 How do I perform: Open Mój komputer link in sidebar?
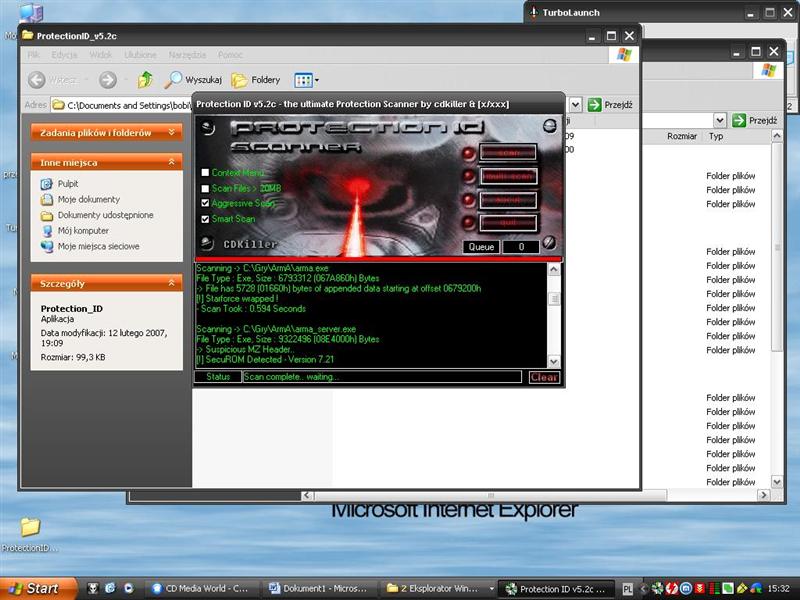[83, 230]
